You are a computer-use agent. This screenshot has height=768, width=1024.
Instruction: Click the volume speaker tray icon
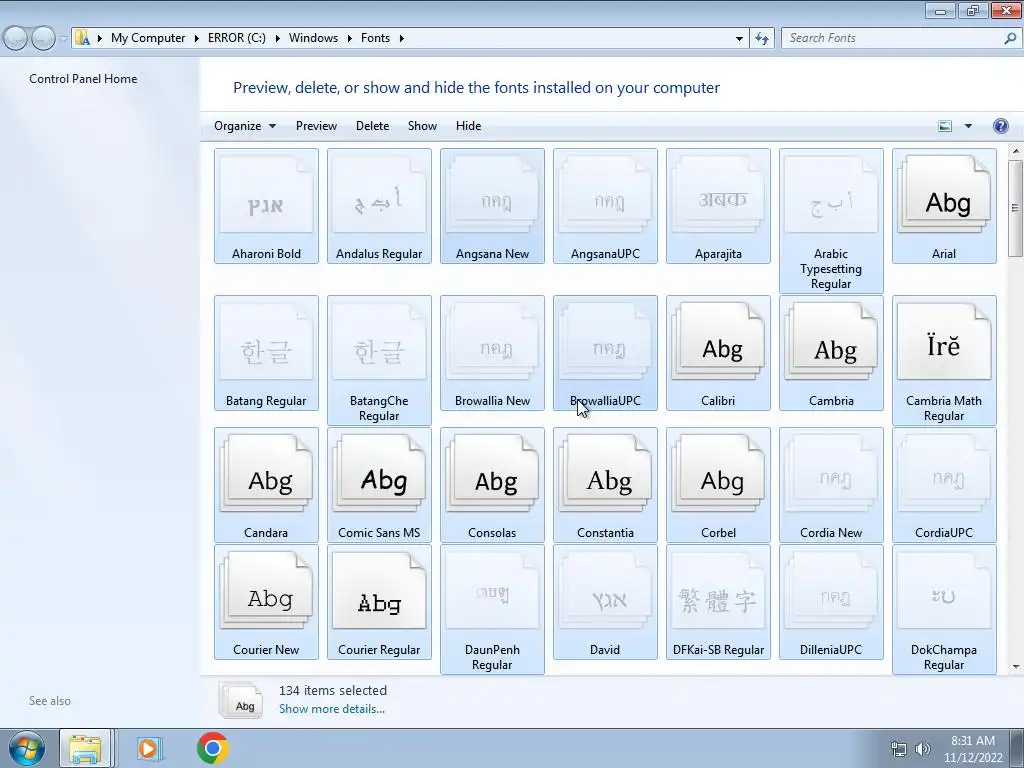click(x=922, y=748)
